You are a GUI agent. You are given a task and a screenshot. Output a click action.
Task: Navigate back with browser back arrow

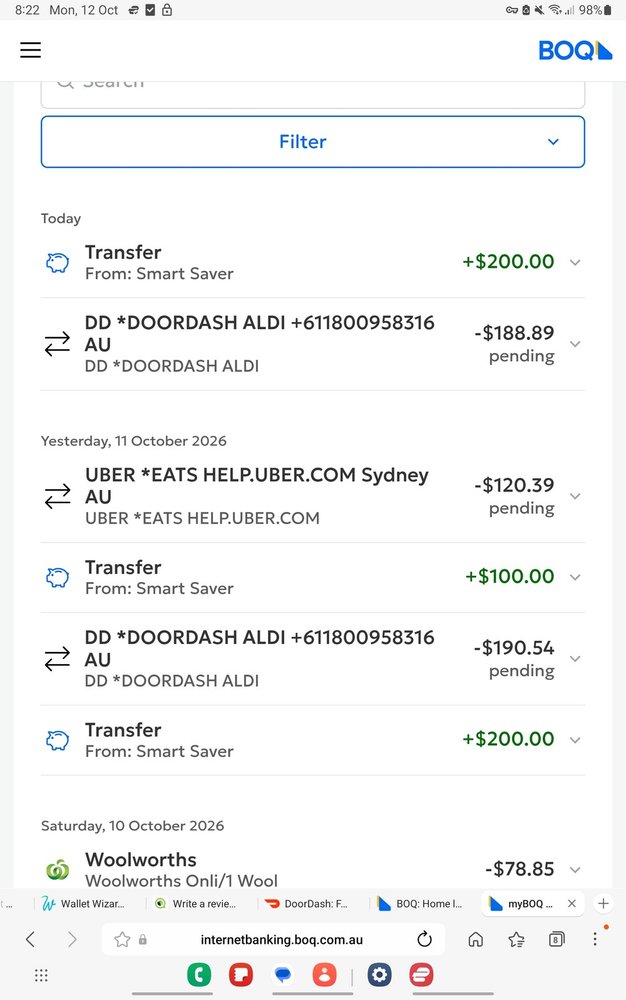pyautogui.click(x=30, y=939)
